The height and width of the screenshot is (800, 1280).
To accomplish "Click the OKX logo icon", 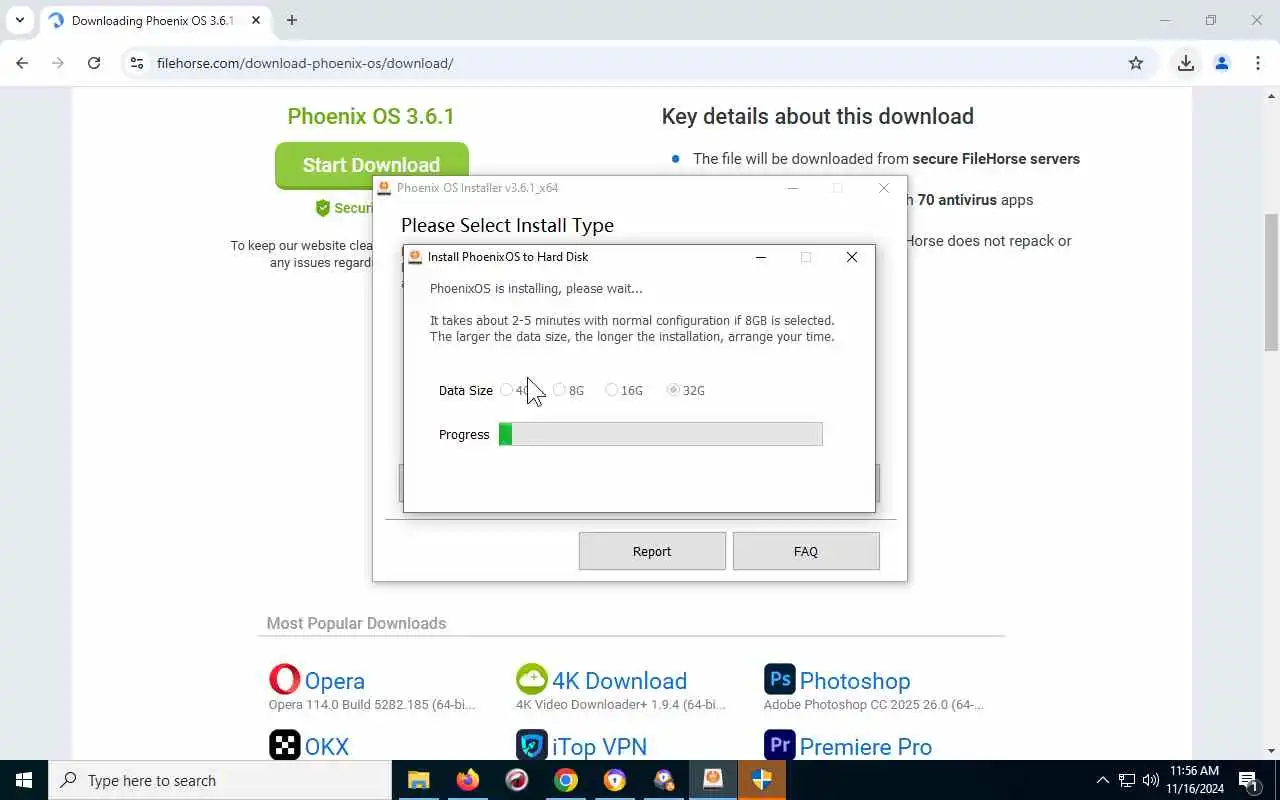I will [285, 745].
